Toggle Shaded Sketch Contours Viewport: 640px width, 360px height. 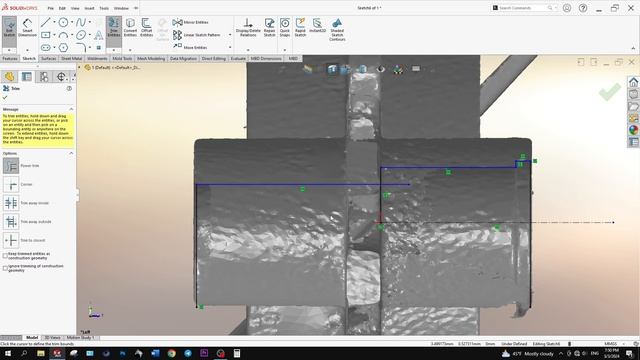(x=337, y=29)
